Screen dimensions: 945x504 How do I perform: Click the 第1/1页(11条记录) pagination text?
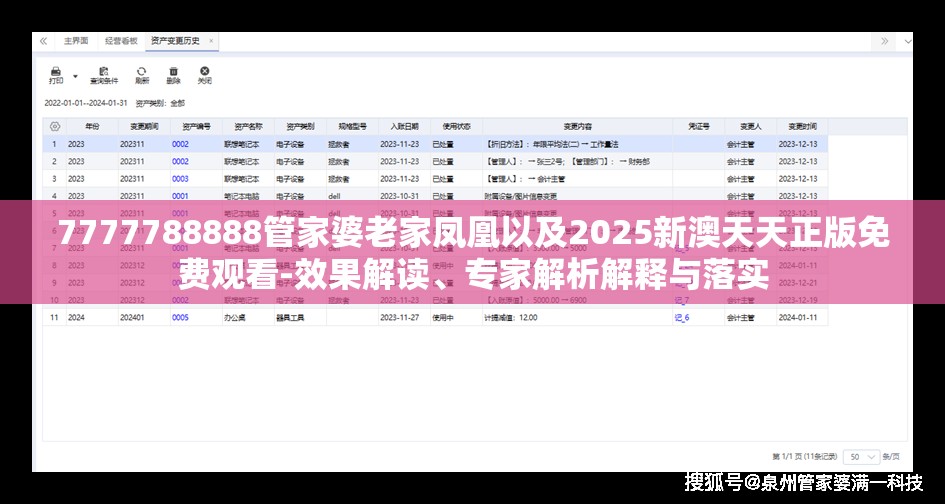click(805, 457)
